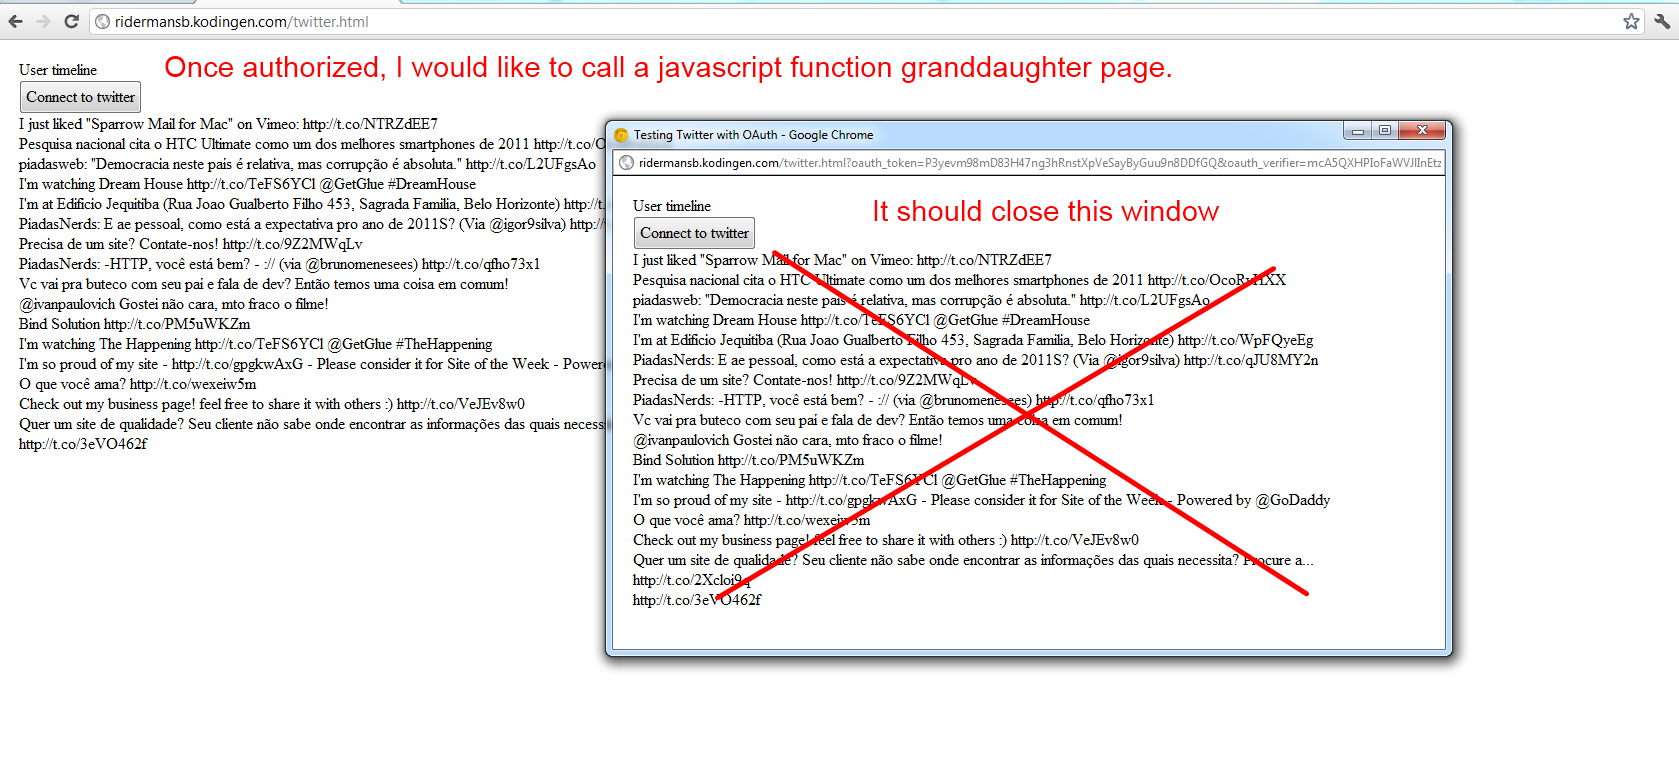
Task: Click 'O que você ama?' tweet in main window
Action: click(137, 384)
